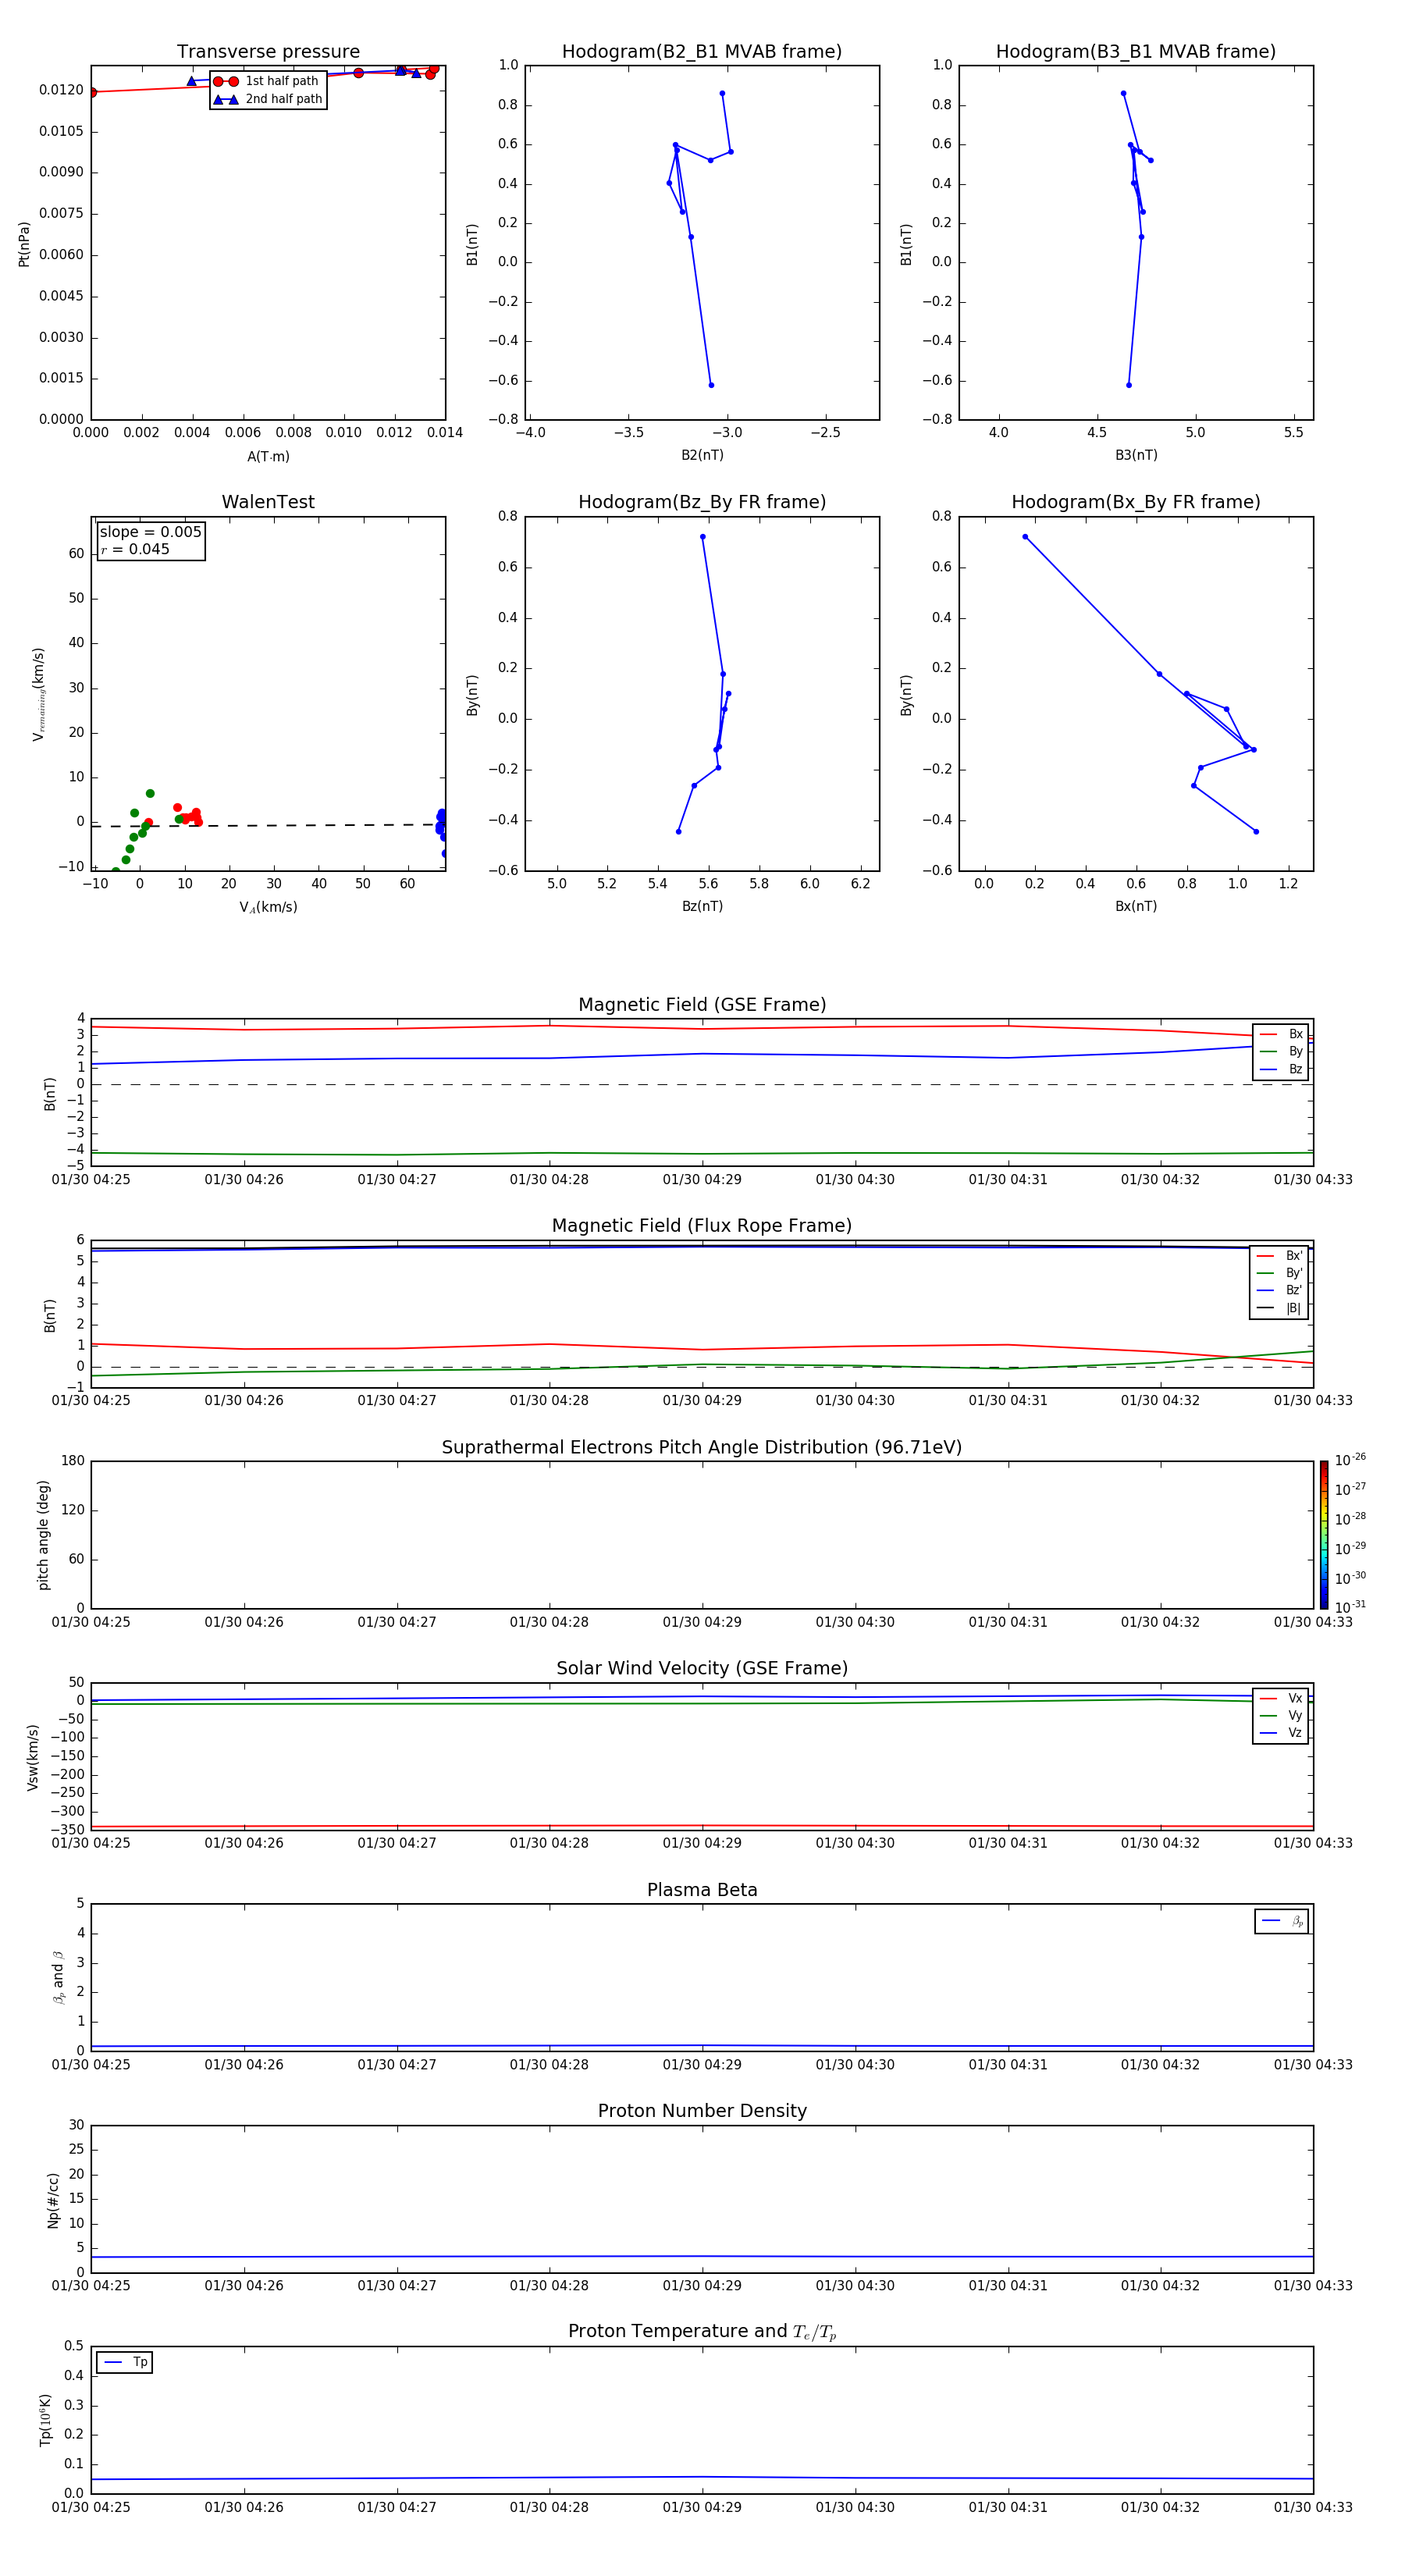
Task: Click the Vy entry in velocity legend
Action: [1281, 1715]
